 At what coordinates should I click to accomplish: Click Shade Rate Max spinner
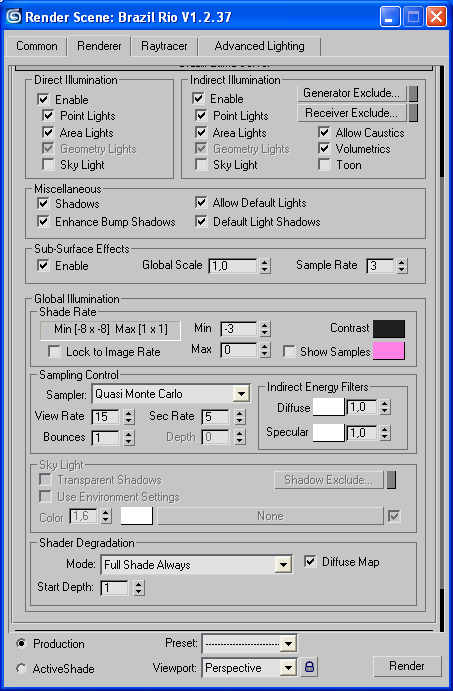[x=264, y=351]
